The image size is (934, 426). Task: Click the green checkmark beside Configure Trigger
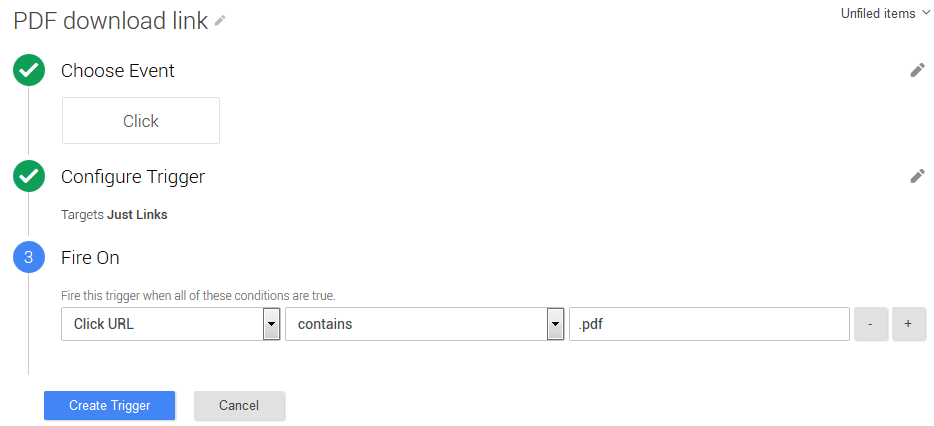[x=29, y=176]
